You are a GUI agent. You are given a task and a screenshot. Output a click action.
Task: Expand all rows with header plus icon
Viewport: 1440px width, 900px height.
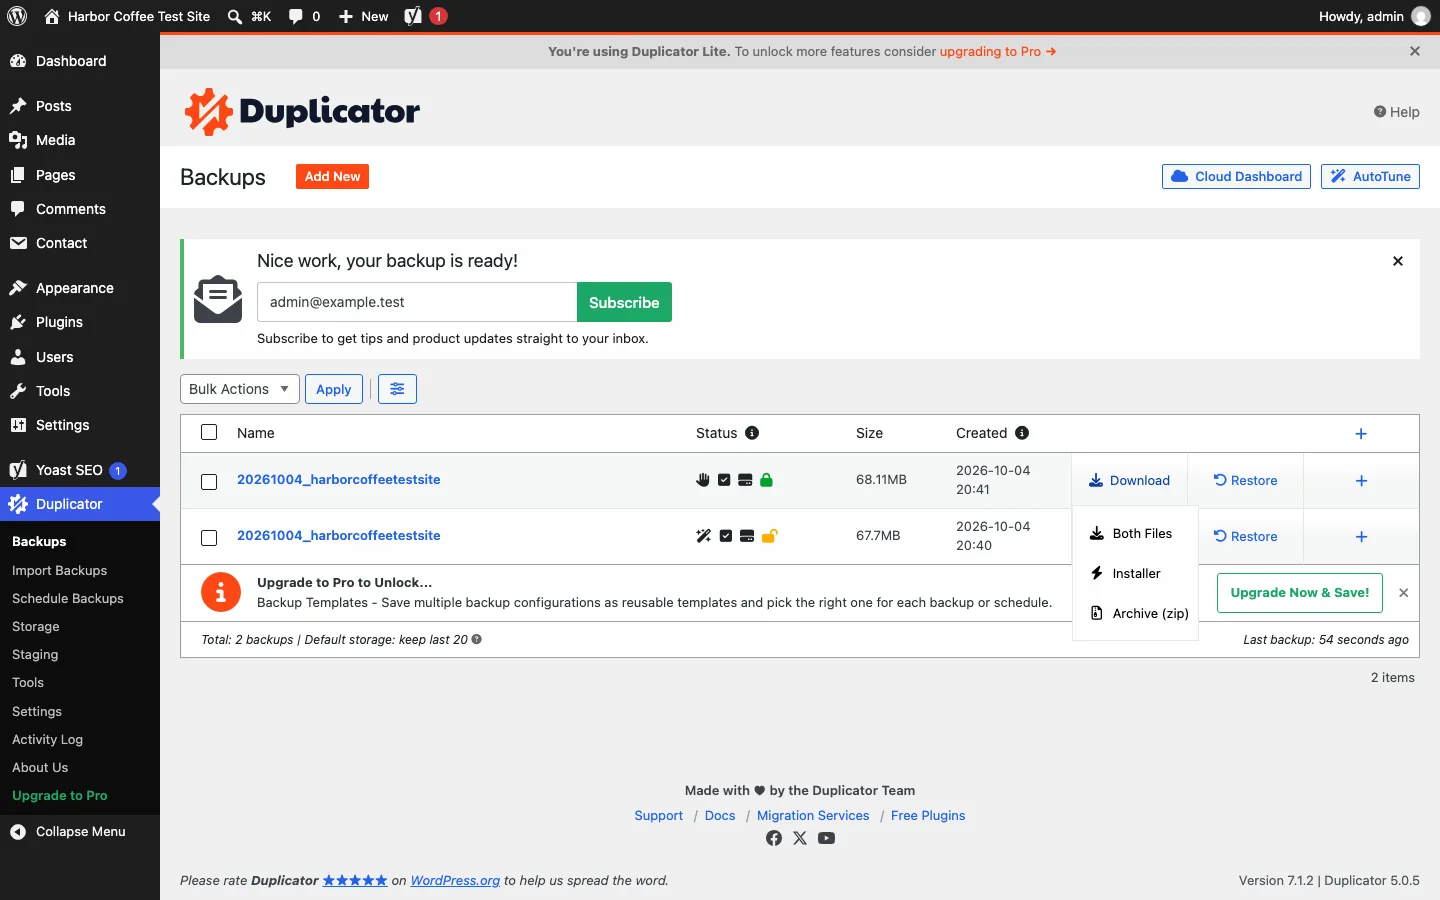1361,433
